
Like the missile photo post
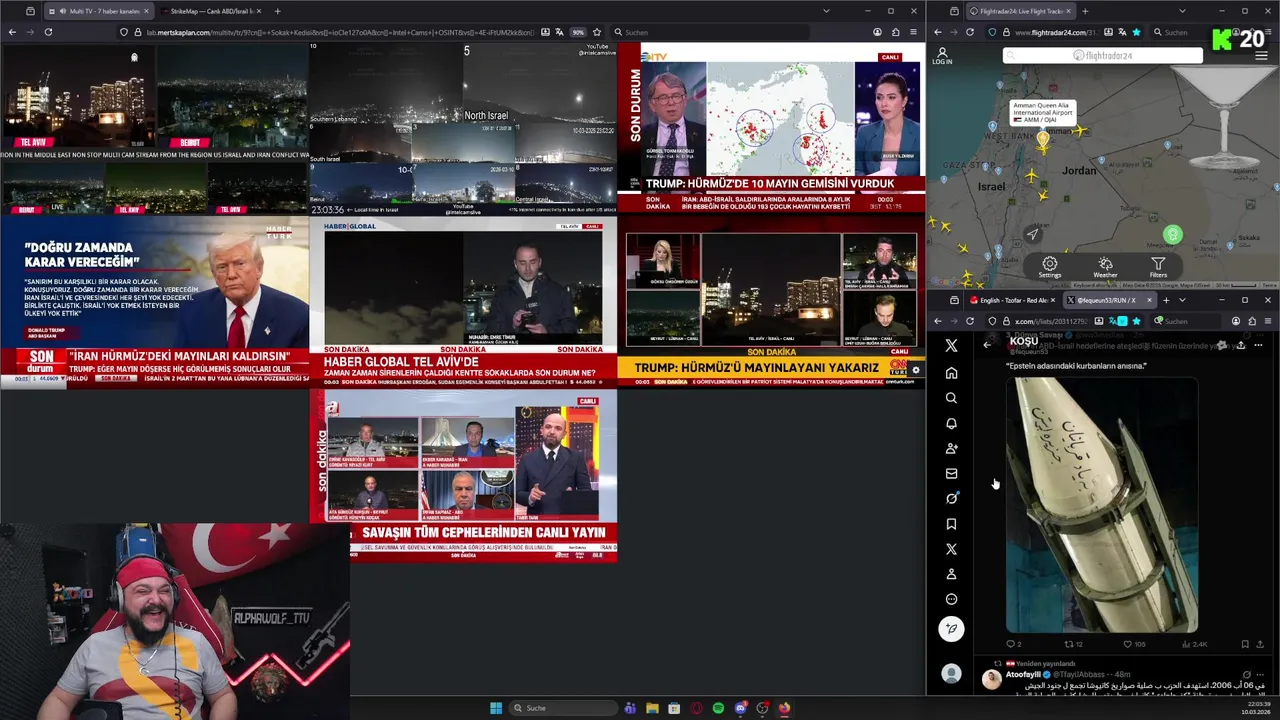[1133, 644]
